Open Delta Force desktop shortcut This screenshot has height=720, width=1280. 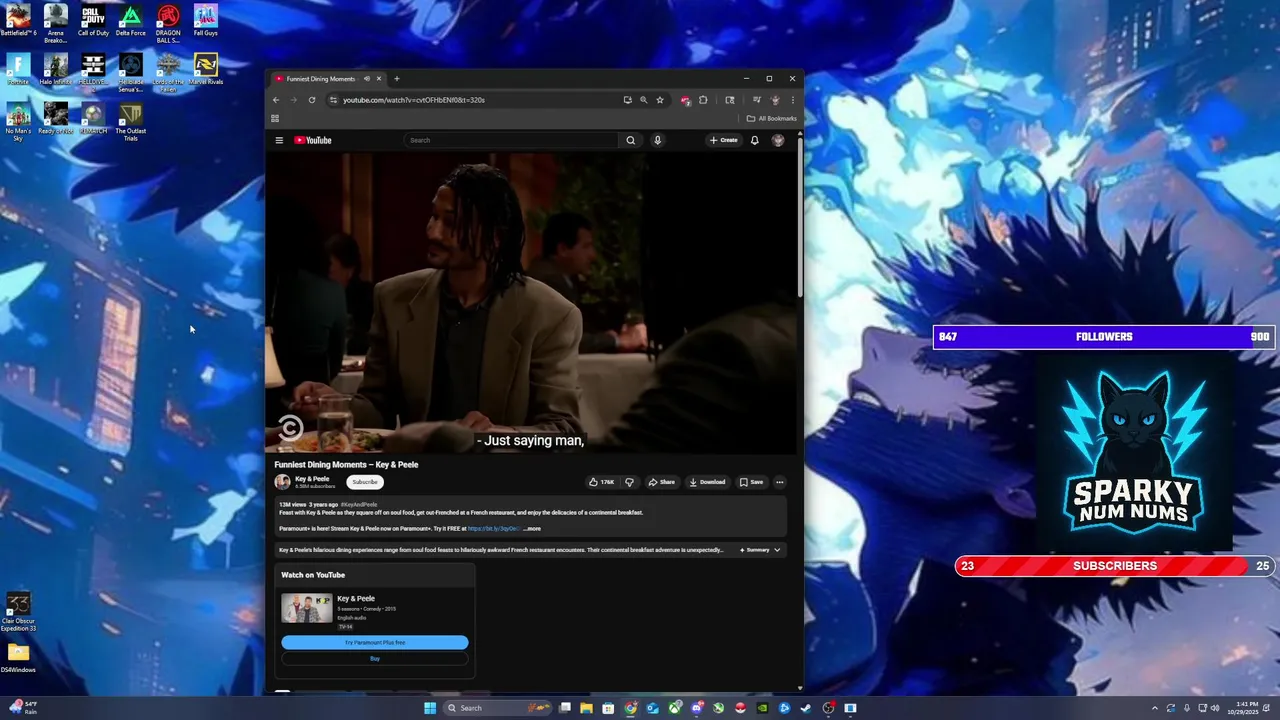(x=131, y=21)
